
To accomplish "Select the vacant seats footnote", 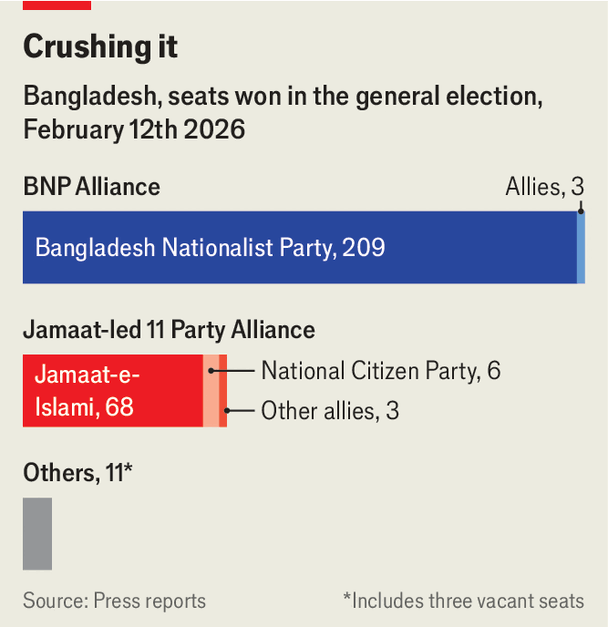I will click(x=464, y=601).
